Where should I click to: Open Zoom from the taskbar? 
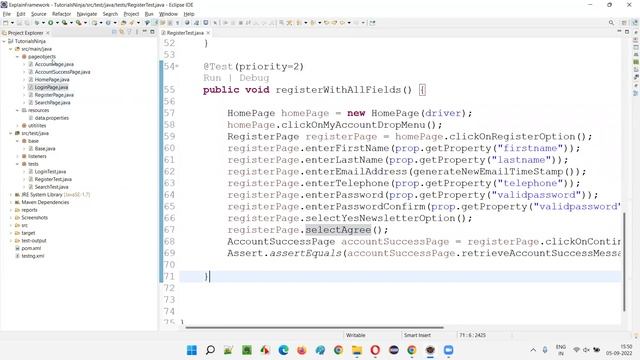coord(449,350)
